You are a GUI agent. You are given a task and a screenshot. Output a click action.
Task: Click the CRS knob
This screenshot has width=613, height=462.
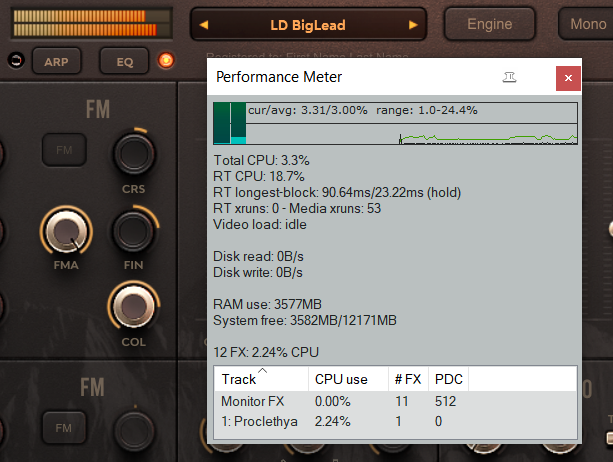[134, 154]
